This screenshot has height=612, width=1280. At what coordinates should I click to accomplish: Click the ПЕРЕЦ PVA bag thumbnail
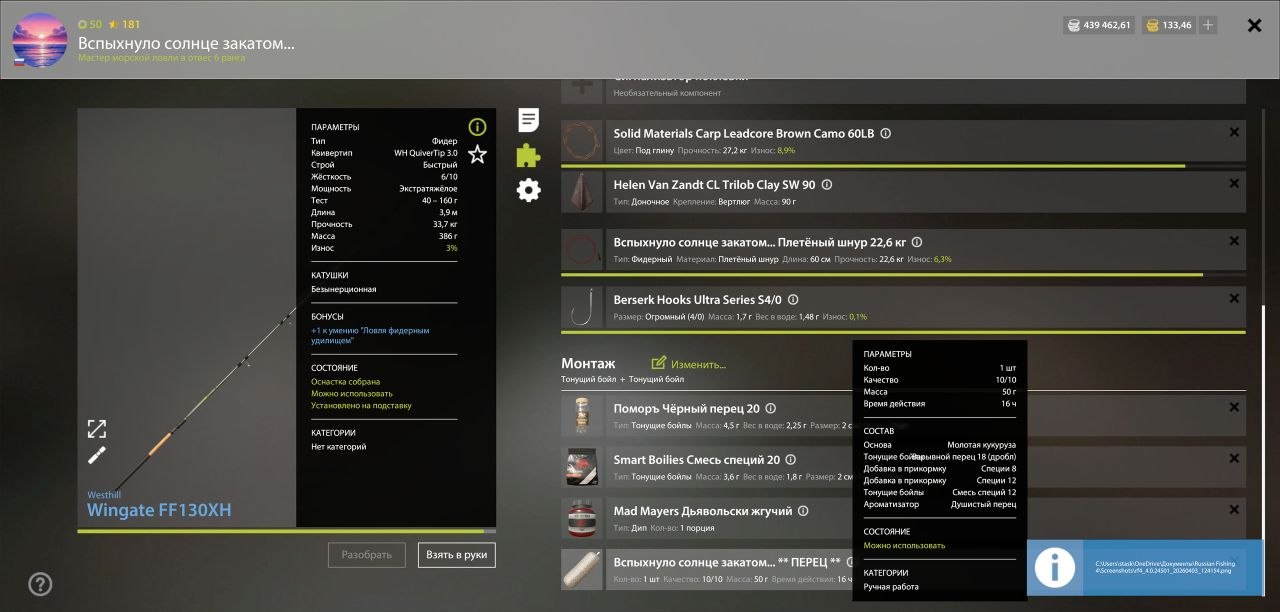[x=582, y=569]
